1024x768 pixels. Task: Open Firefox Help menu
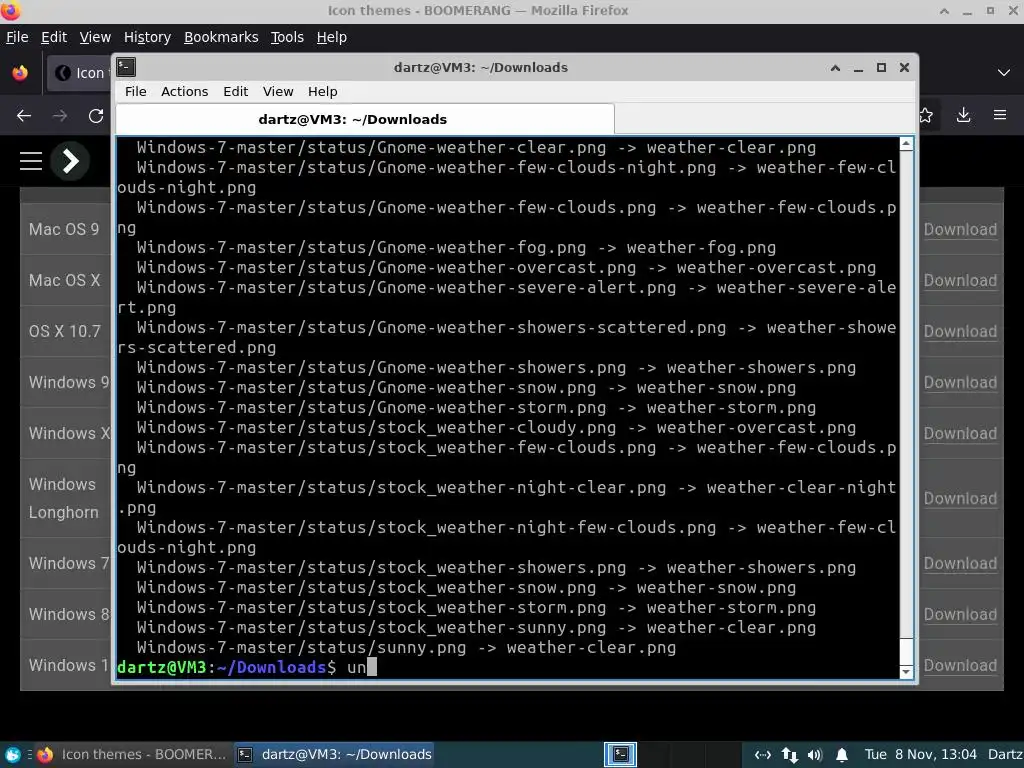[x=332, y=37]
